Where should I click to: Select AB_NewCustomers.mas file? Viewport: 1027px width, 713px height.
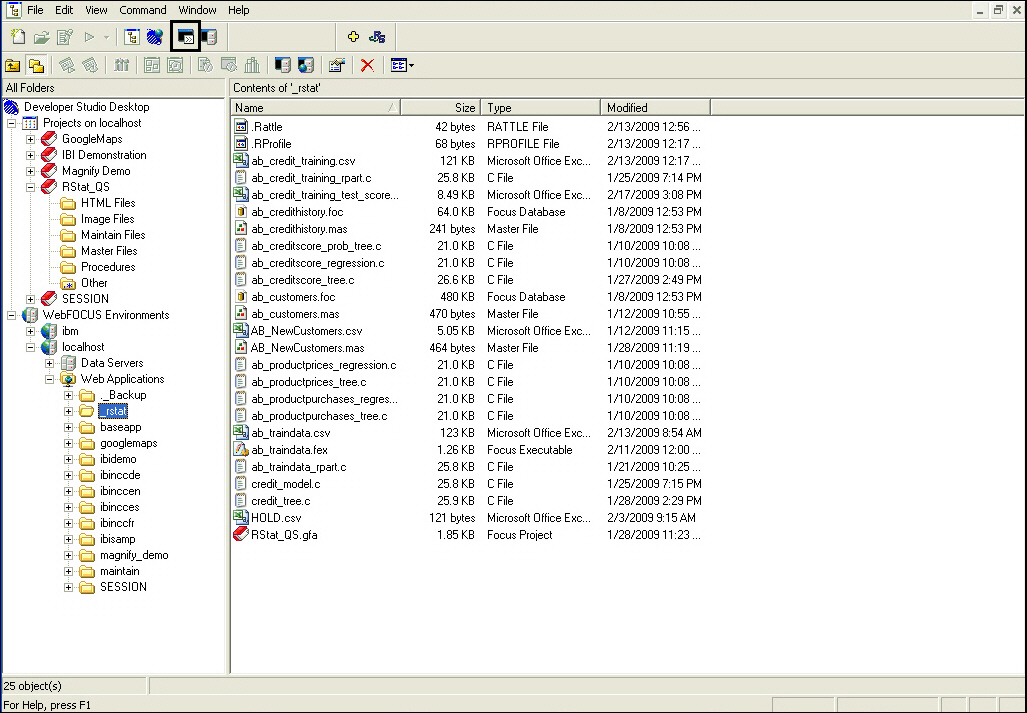click(307, 348)
